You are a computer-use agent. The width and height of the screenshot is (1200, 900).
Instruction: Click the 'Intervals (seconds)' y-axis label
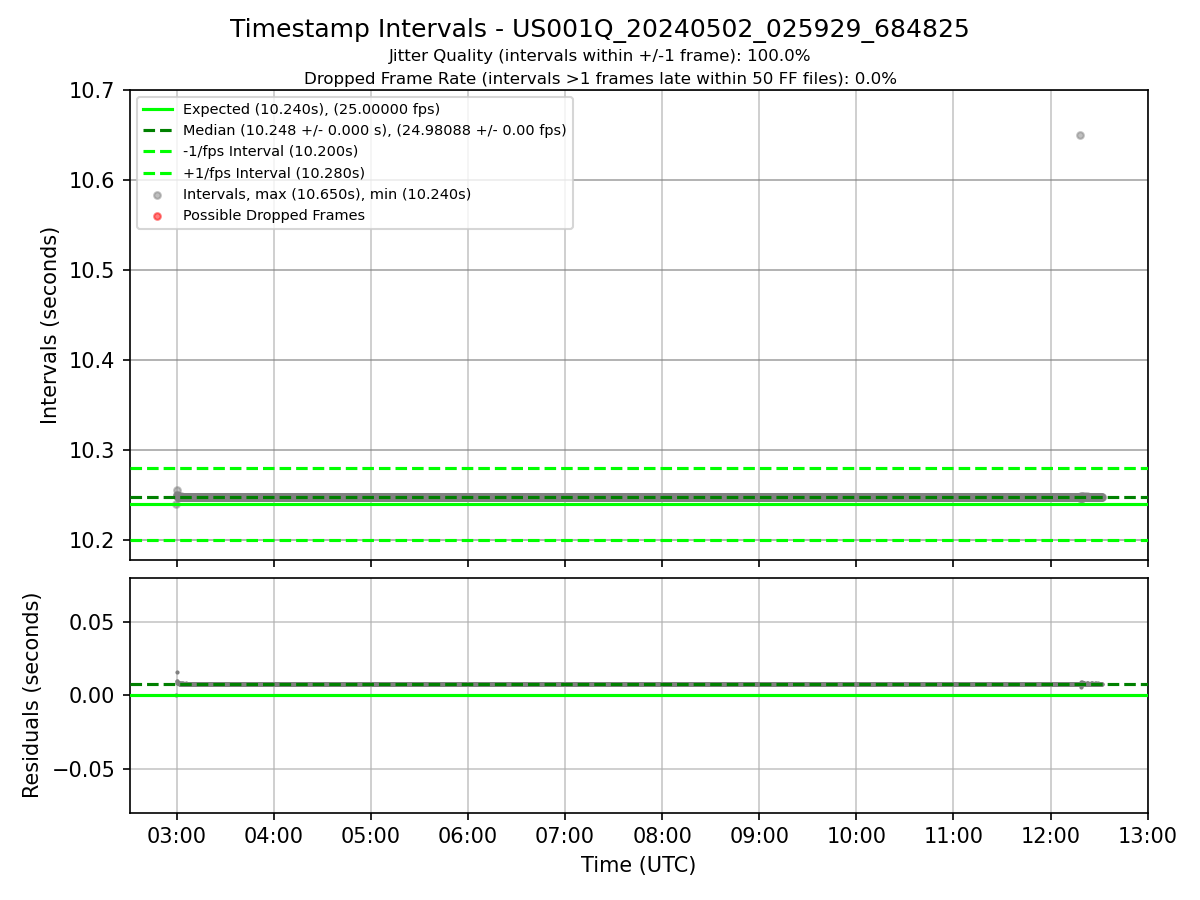click(50, 325)
